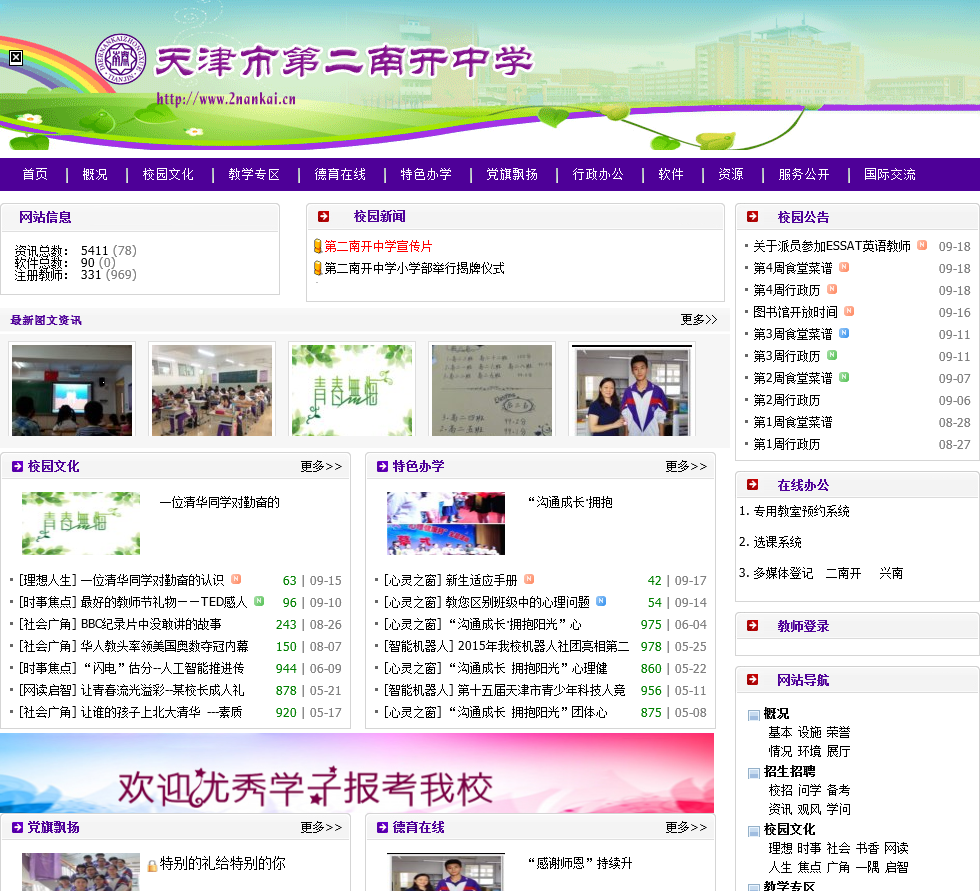Image resolution: width=980 pixels, height=891 pixels.
Task: Click the 沟通成长 event photo in 特色办学
Action: tap(446, 523)
